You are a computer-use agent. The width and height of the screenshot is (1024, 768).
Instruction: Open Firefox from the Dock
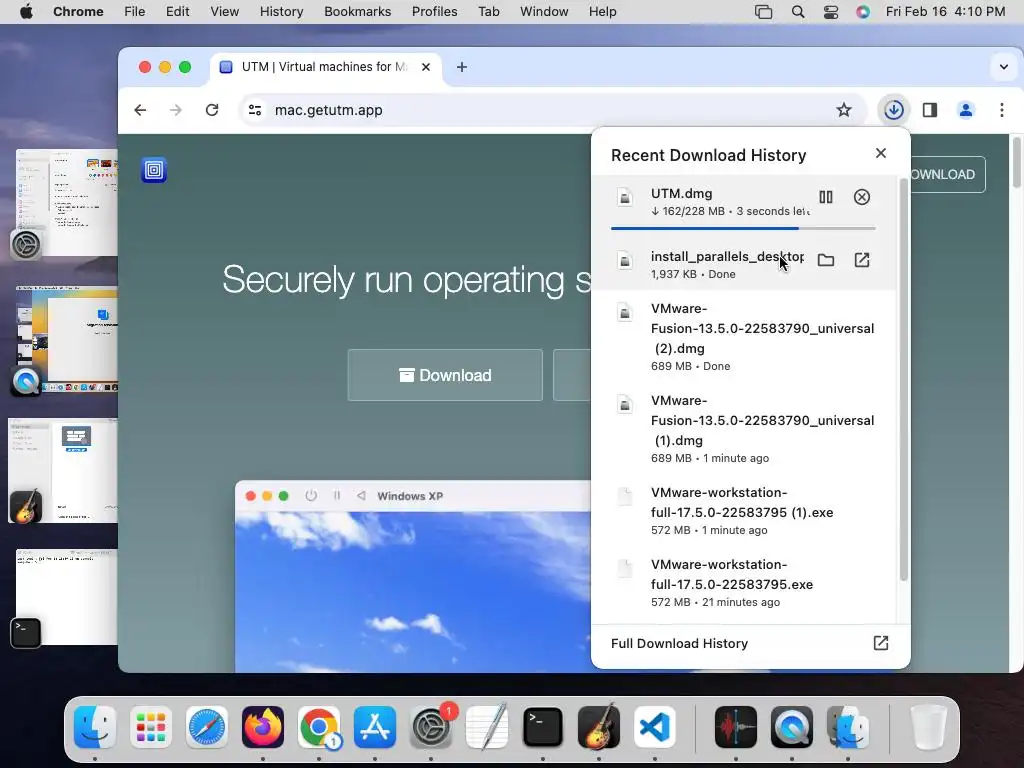pos(263,727)
